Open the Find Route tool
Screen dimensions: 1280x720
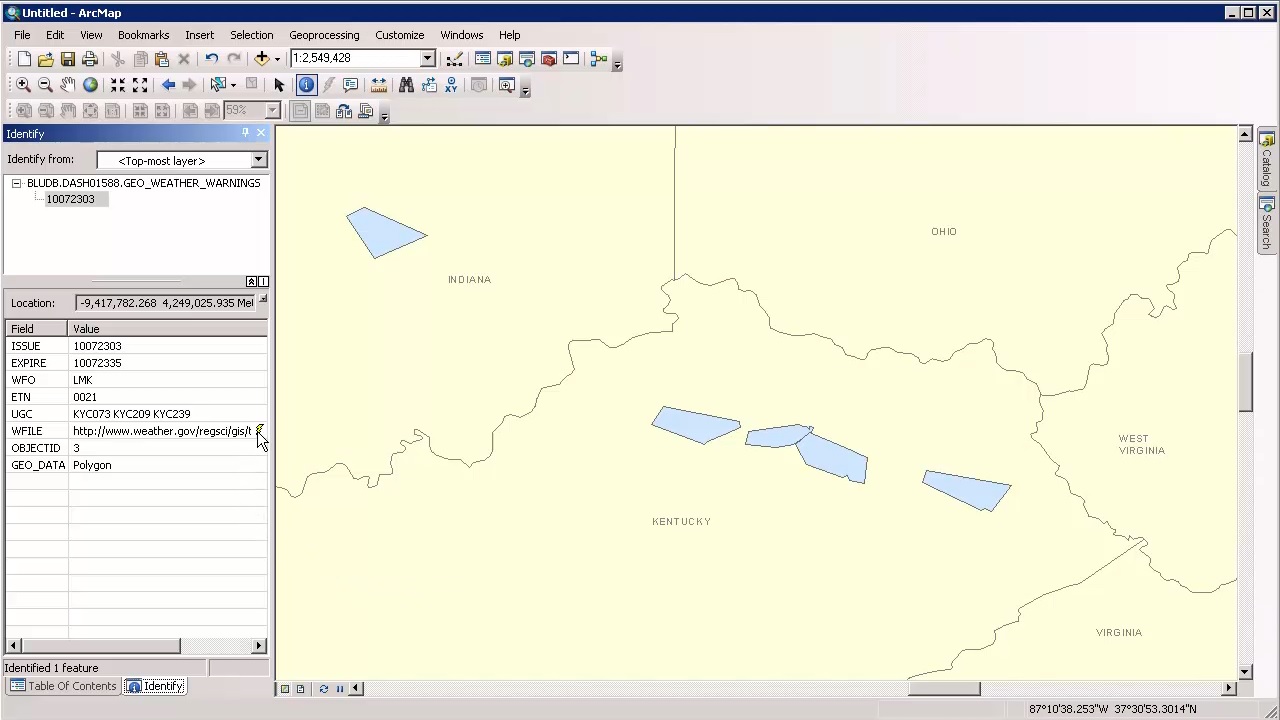429,85
